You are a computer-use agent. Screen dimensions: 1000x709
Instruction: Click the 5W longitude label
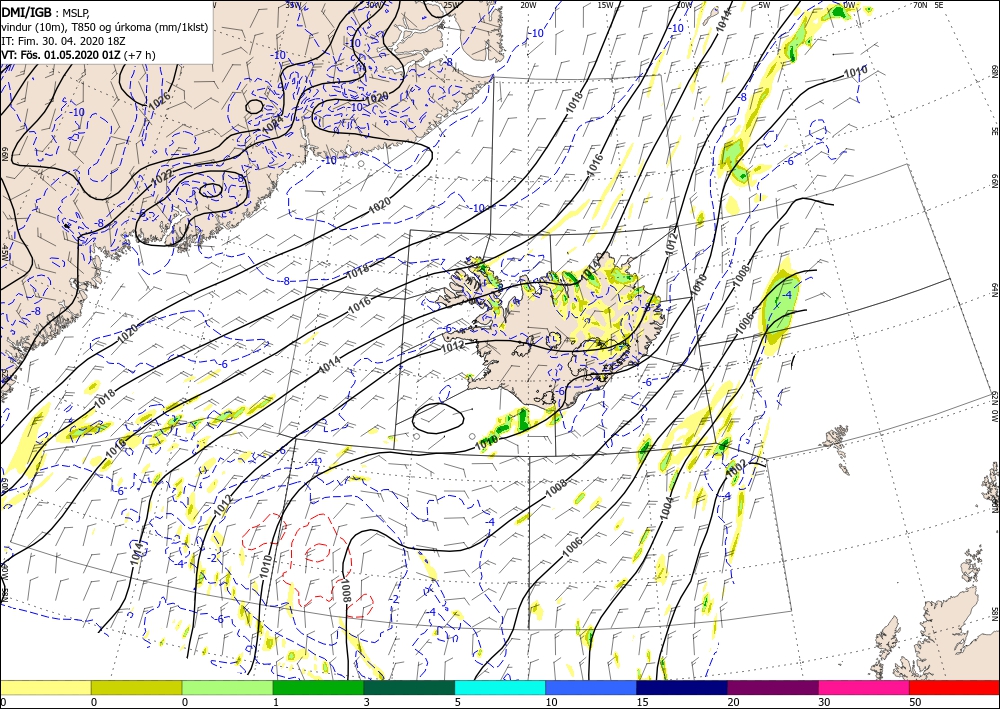(764, 5)
